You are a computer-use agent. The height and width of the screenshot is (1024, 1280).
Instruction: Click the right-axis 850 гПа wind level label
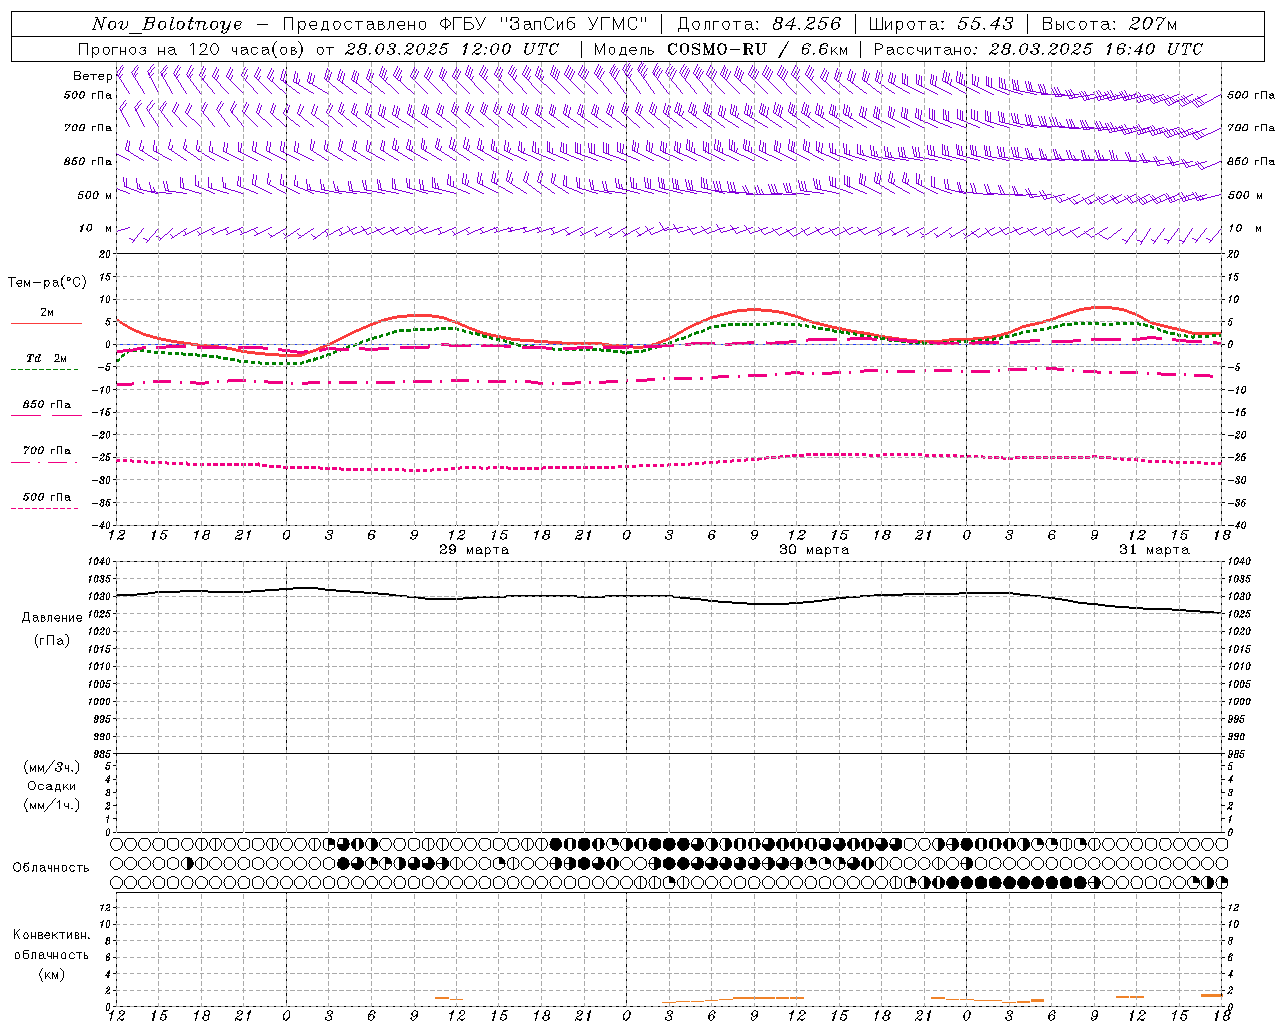1251,161
